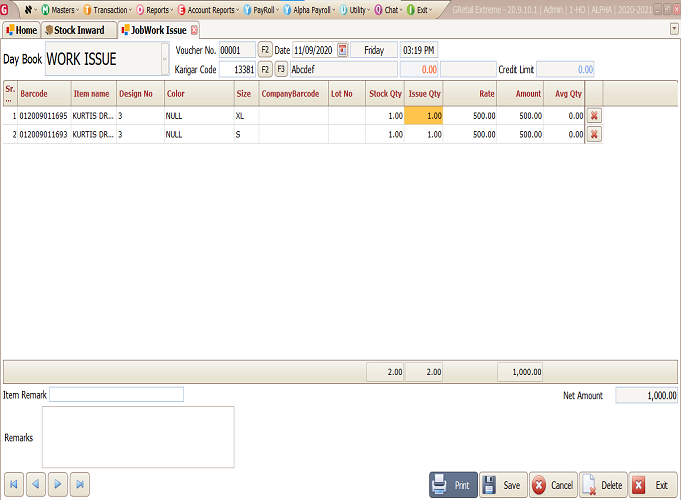Open the Account Reports menu
This screenshot has height=500, width=681.
(x=208, y=10)
